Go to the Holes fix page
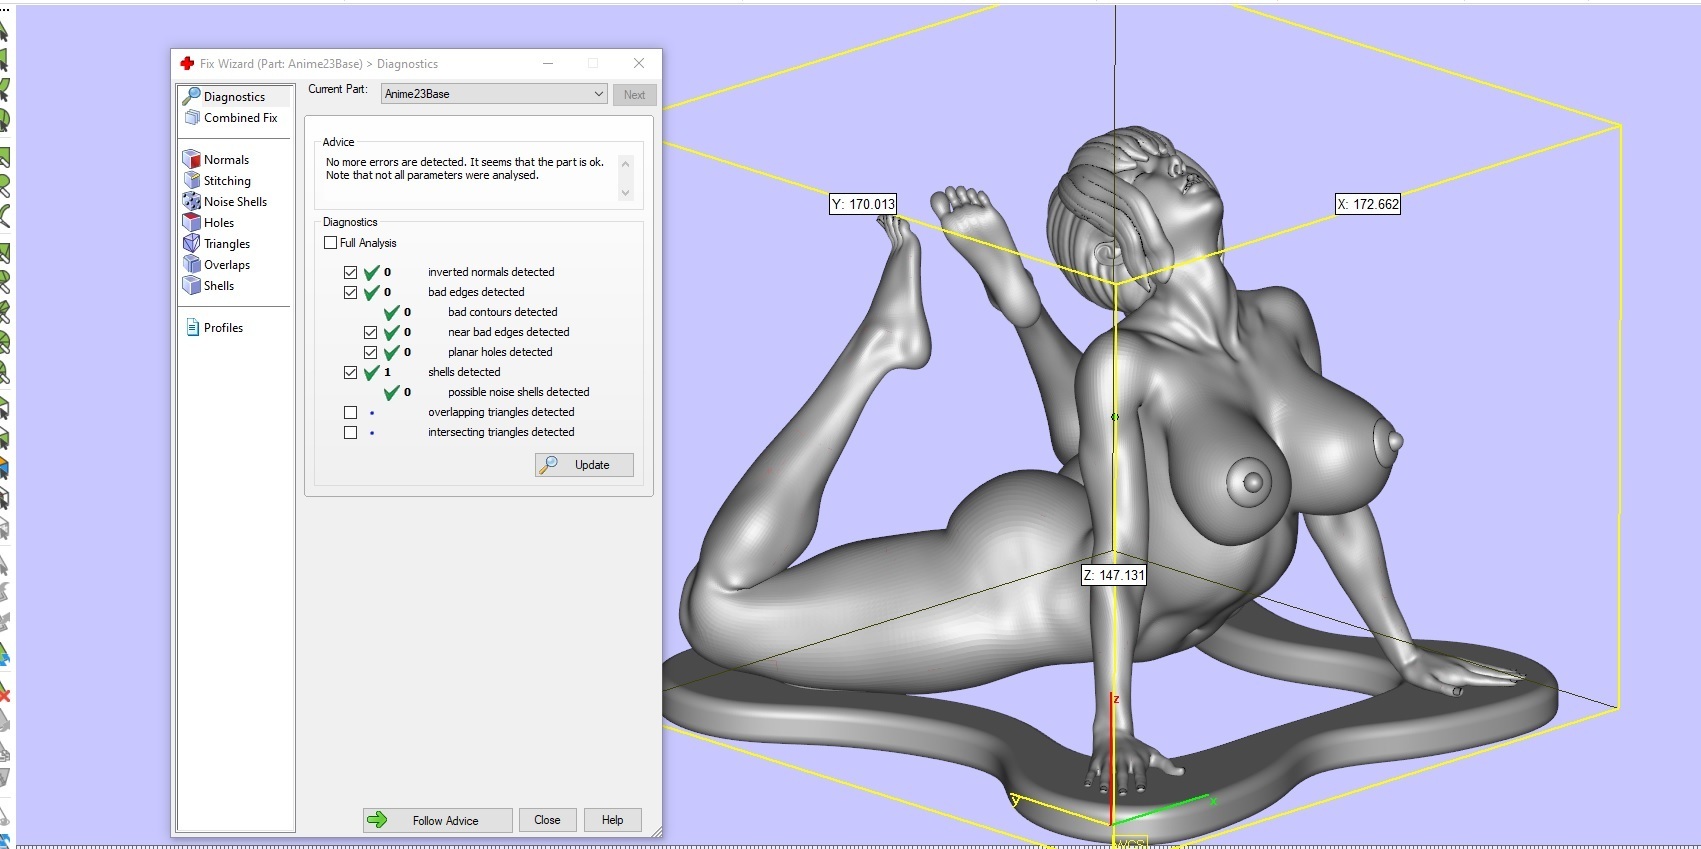The height and width of the screenshot is (849, 1701). (218, 223)
